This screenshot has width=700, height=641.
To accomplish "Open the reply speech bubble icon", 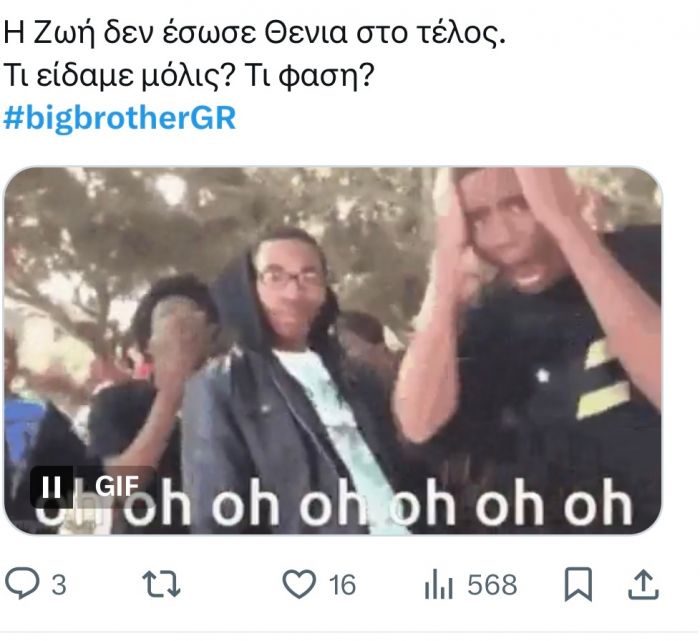I will tap(22, 583).
